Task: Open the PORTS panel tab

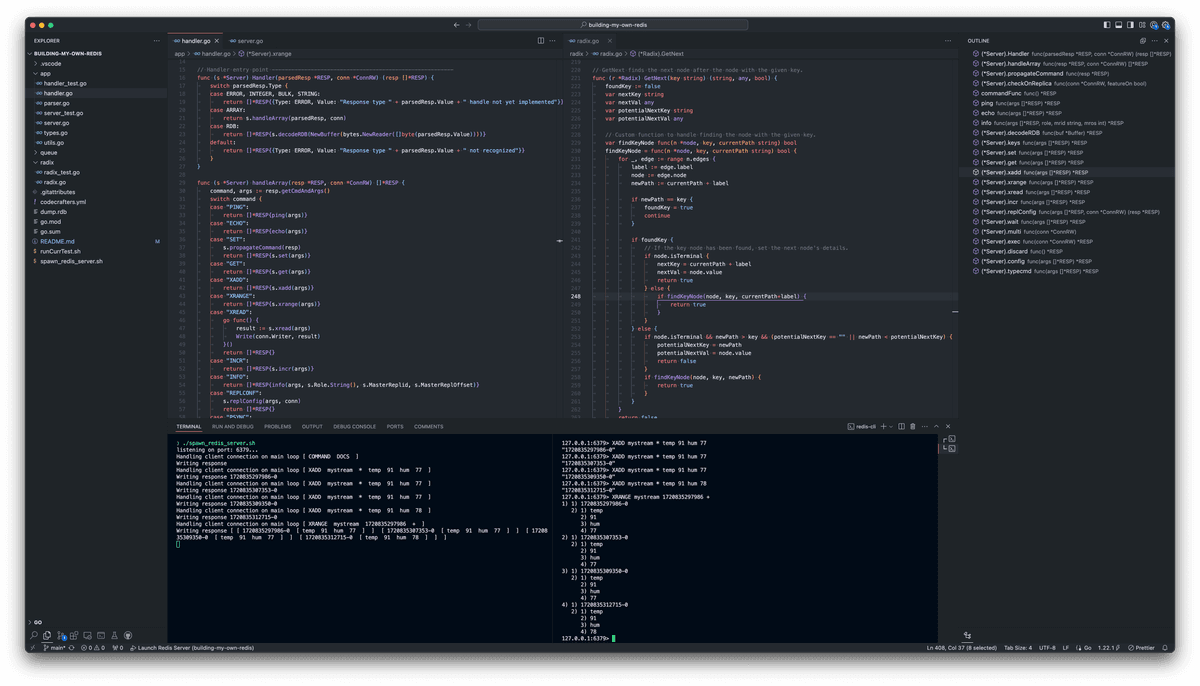Action: (x=395, y=427)
